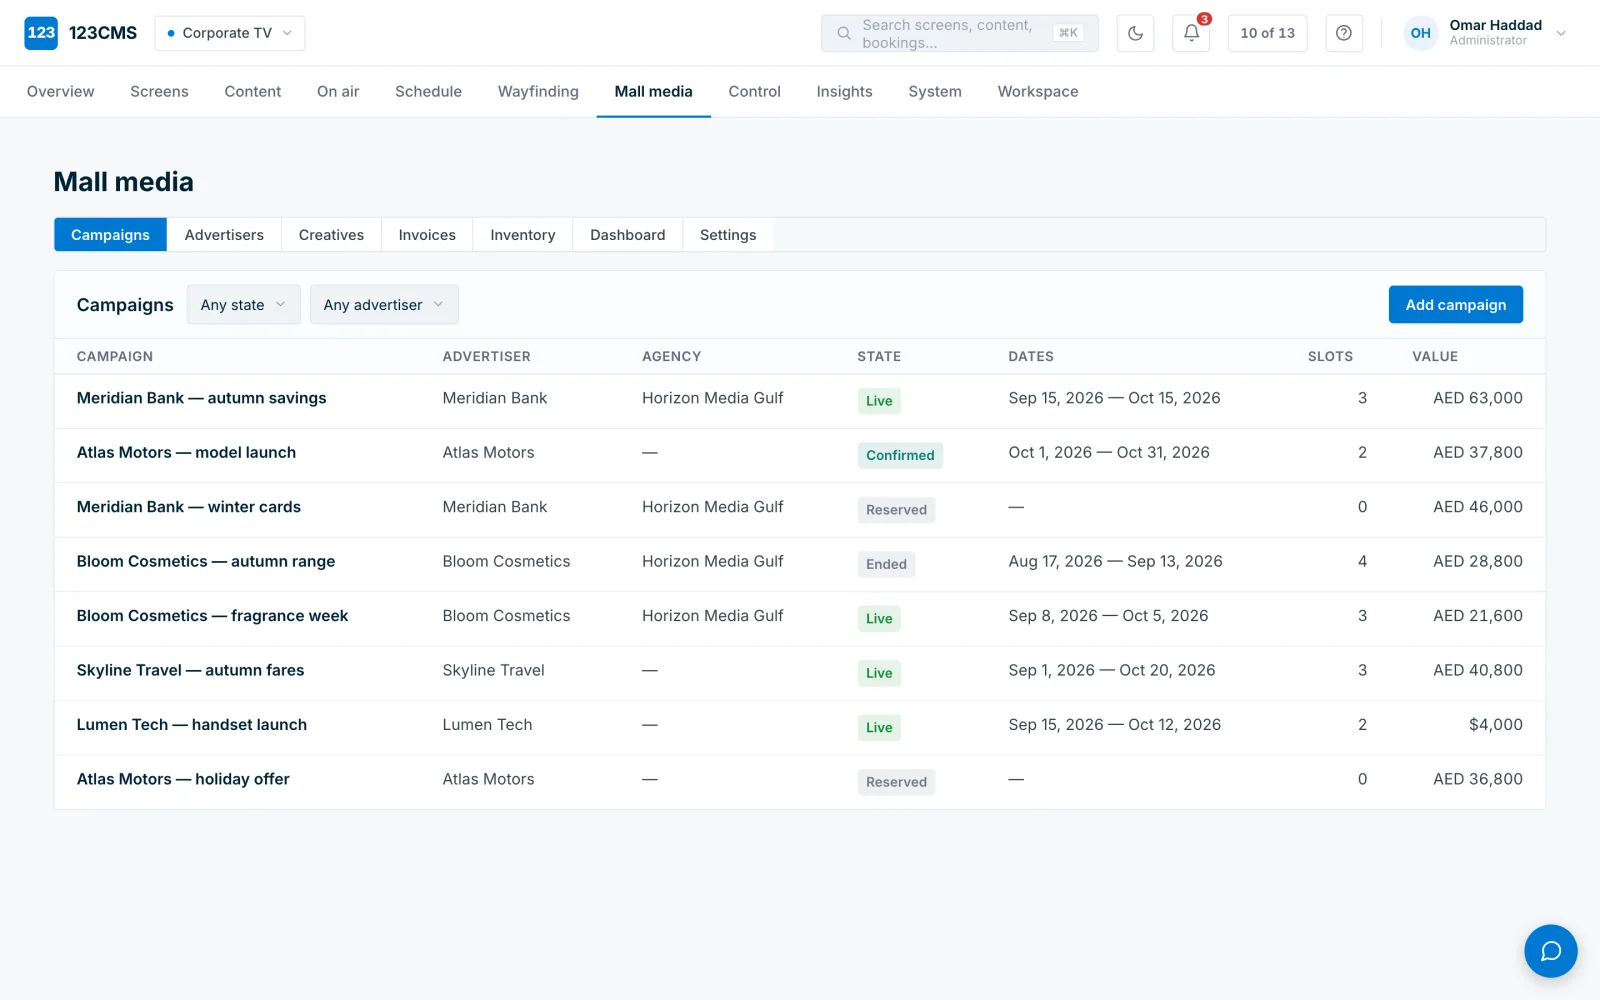The image size is (1600, 1000).
Task: Open the Workspace section
Action: tap(1038, 92)
